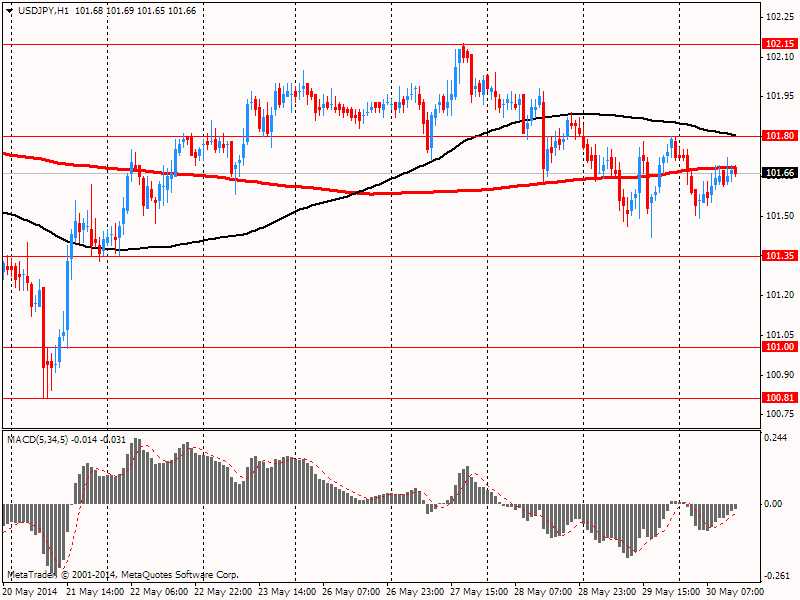Click the 101.35 red price level label
800x600 pixels.
(x=780, y=256)
